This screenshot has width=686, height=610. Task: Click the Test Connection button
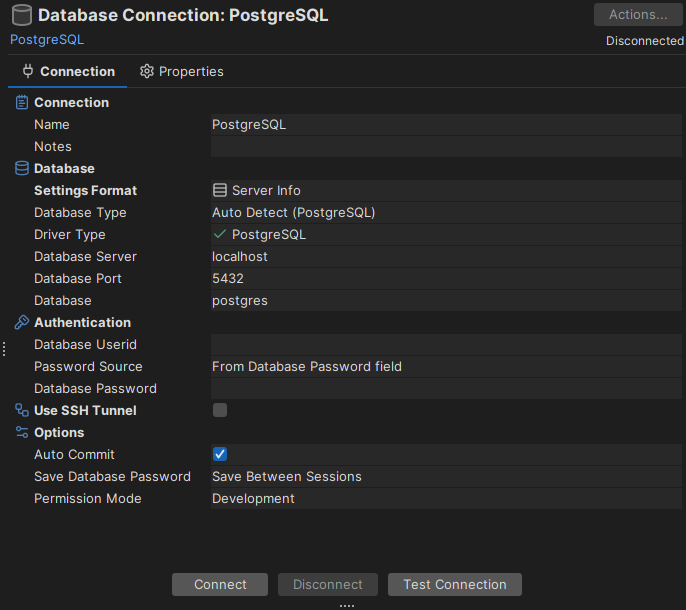click(455, 584)
